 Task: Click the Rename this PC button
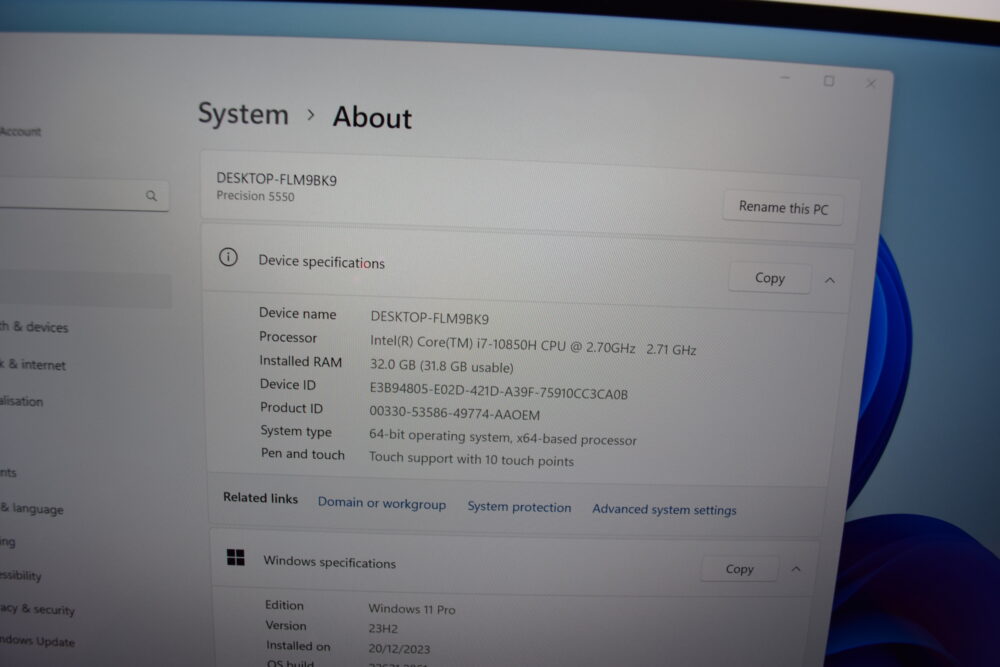click(783, 208)
